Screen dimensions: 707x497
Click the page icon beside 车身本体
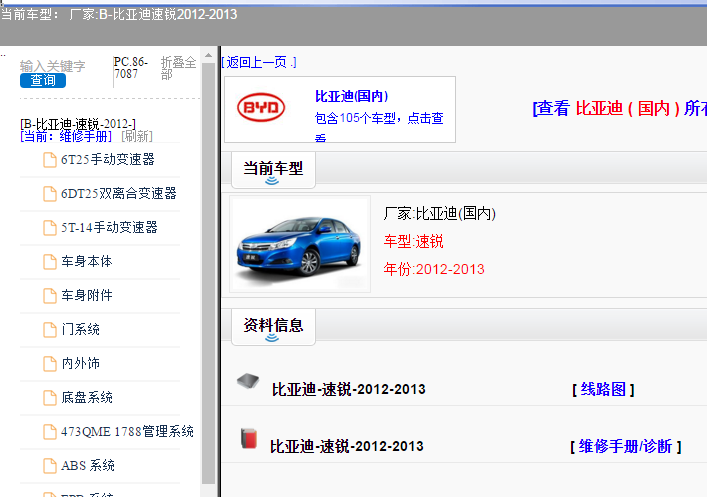50,262
